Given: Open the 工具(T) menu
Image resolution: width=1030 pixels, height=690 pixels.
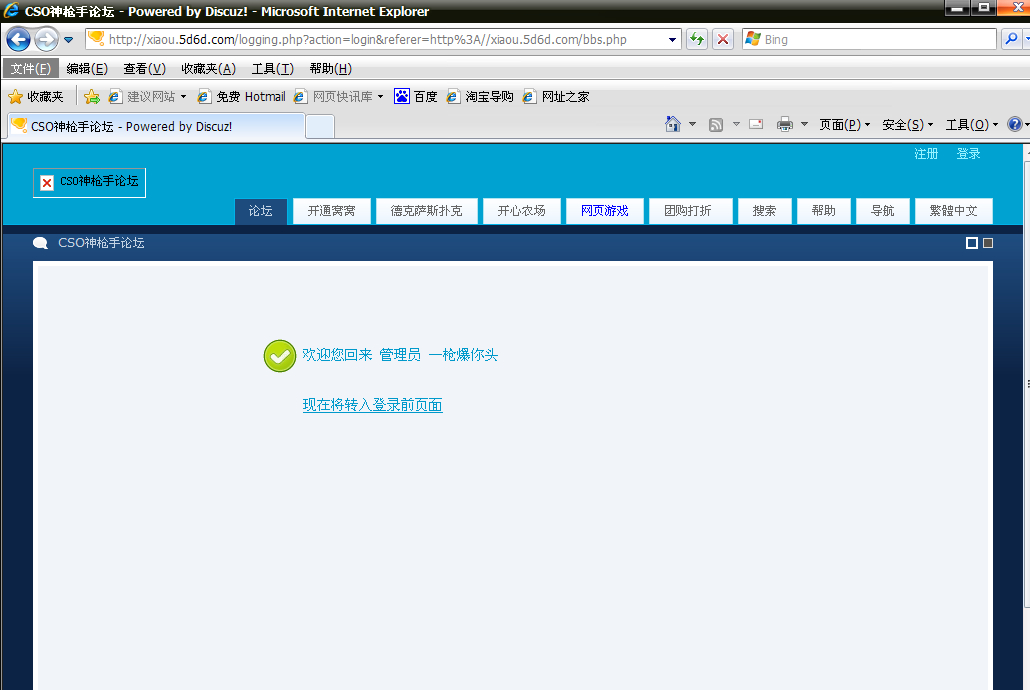Looking at the screenshot, I should point(273,68).
